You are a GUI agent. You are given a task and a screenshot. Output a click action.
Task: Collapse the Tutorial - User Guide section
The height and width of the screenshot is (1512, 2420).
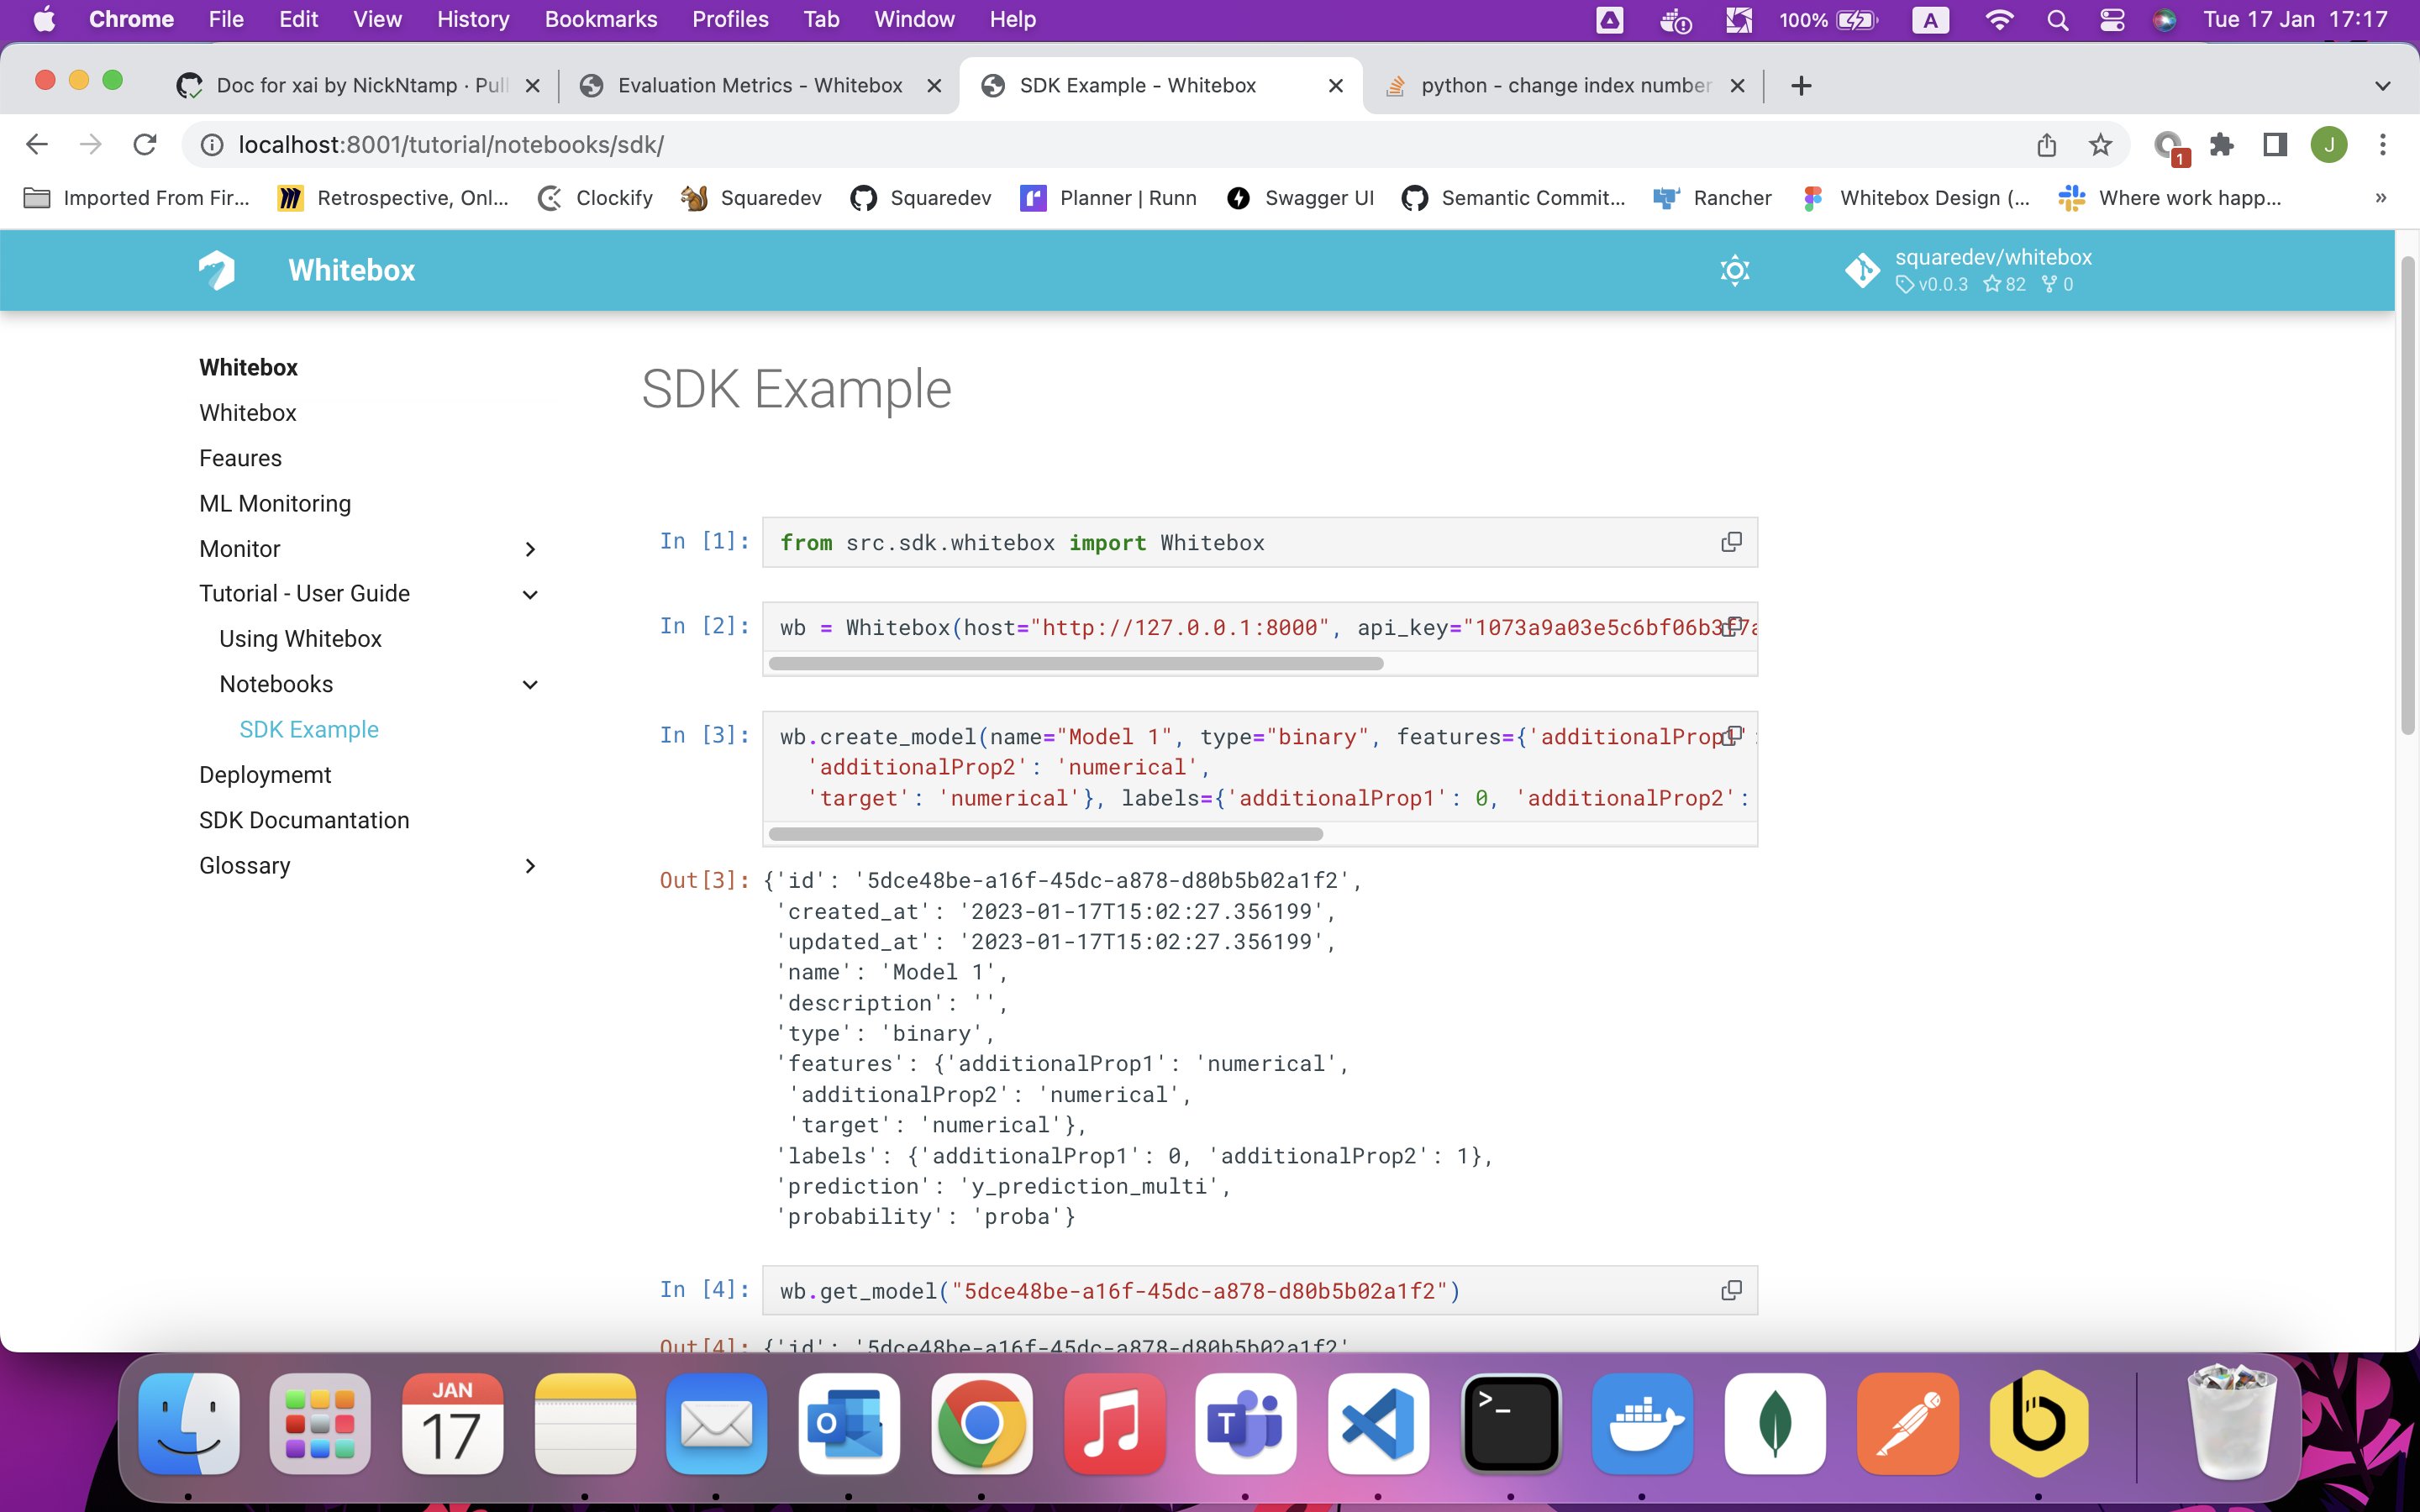[530, 594]
